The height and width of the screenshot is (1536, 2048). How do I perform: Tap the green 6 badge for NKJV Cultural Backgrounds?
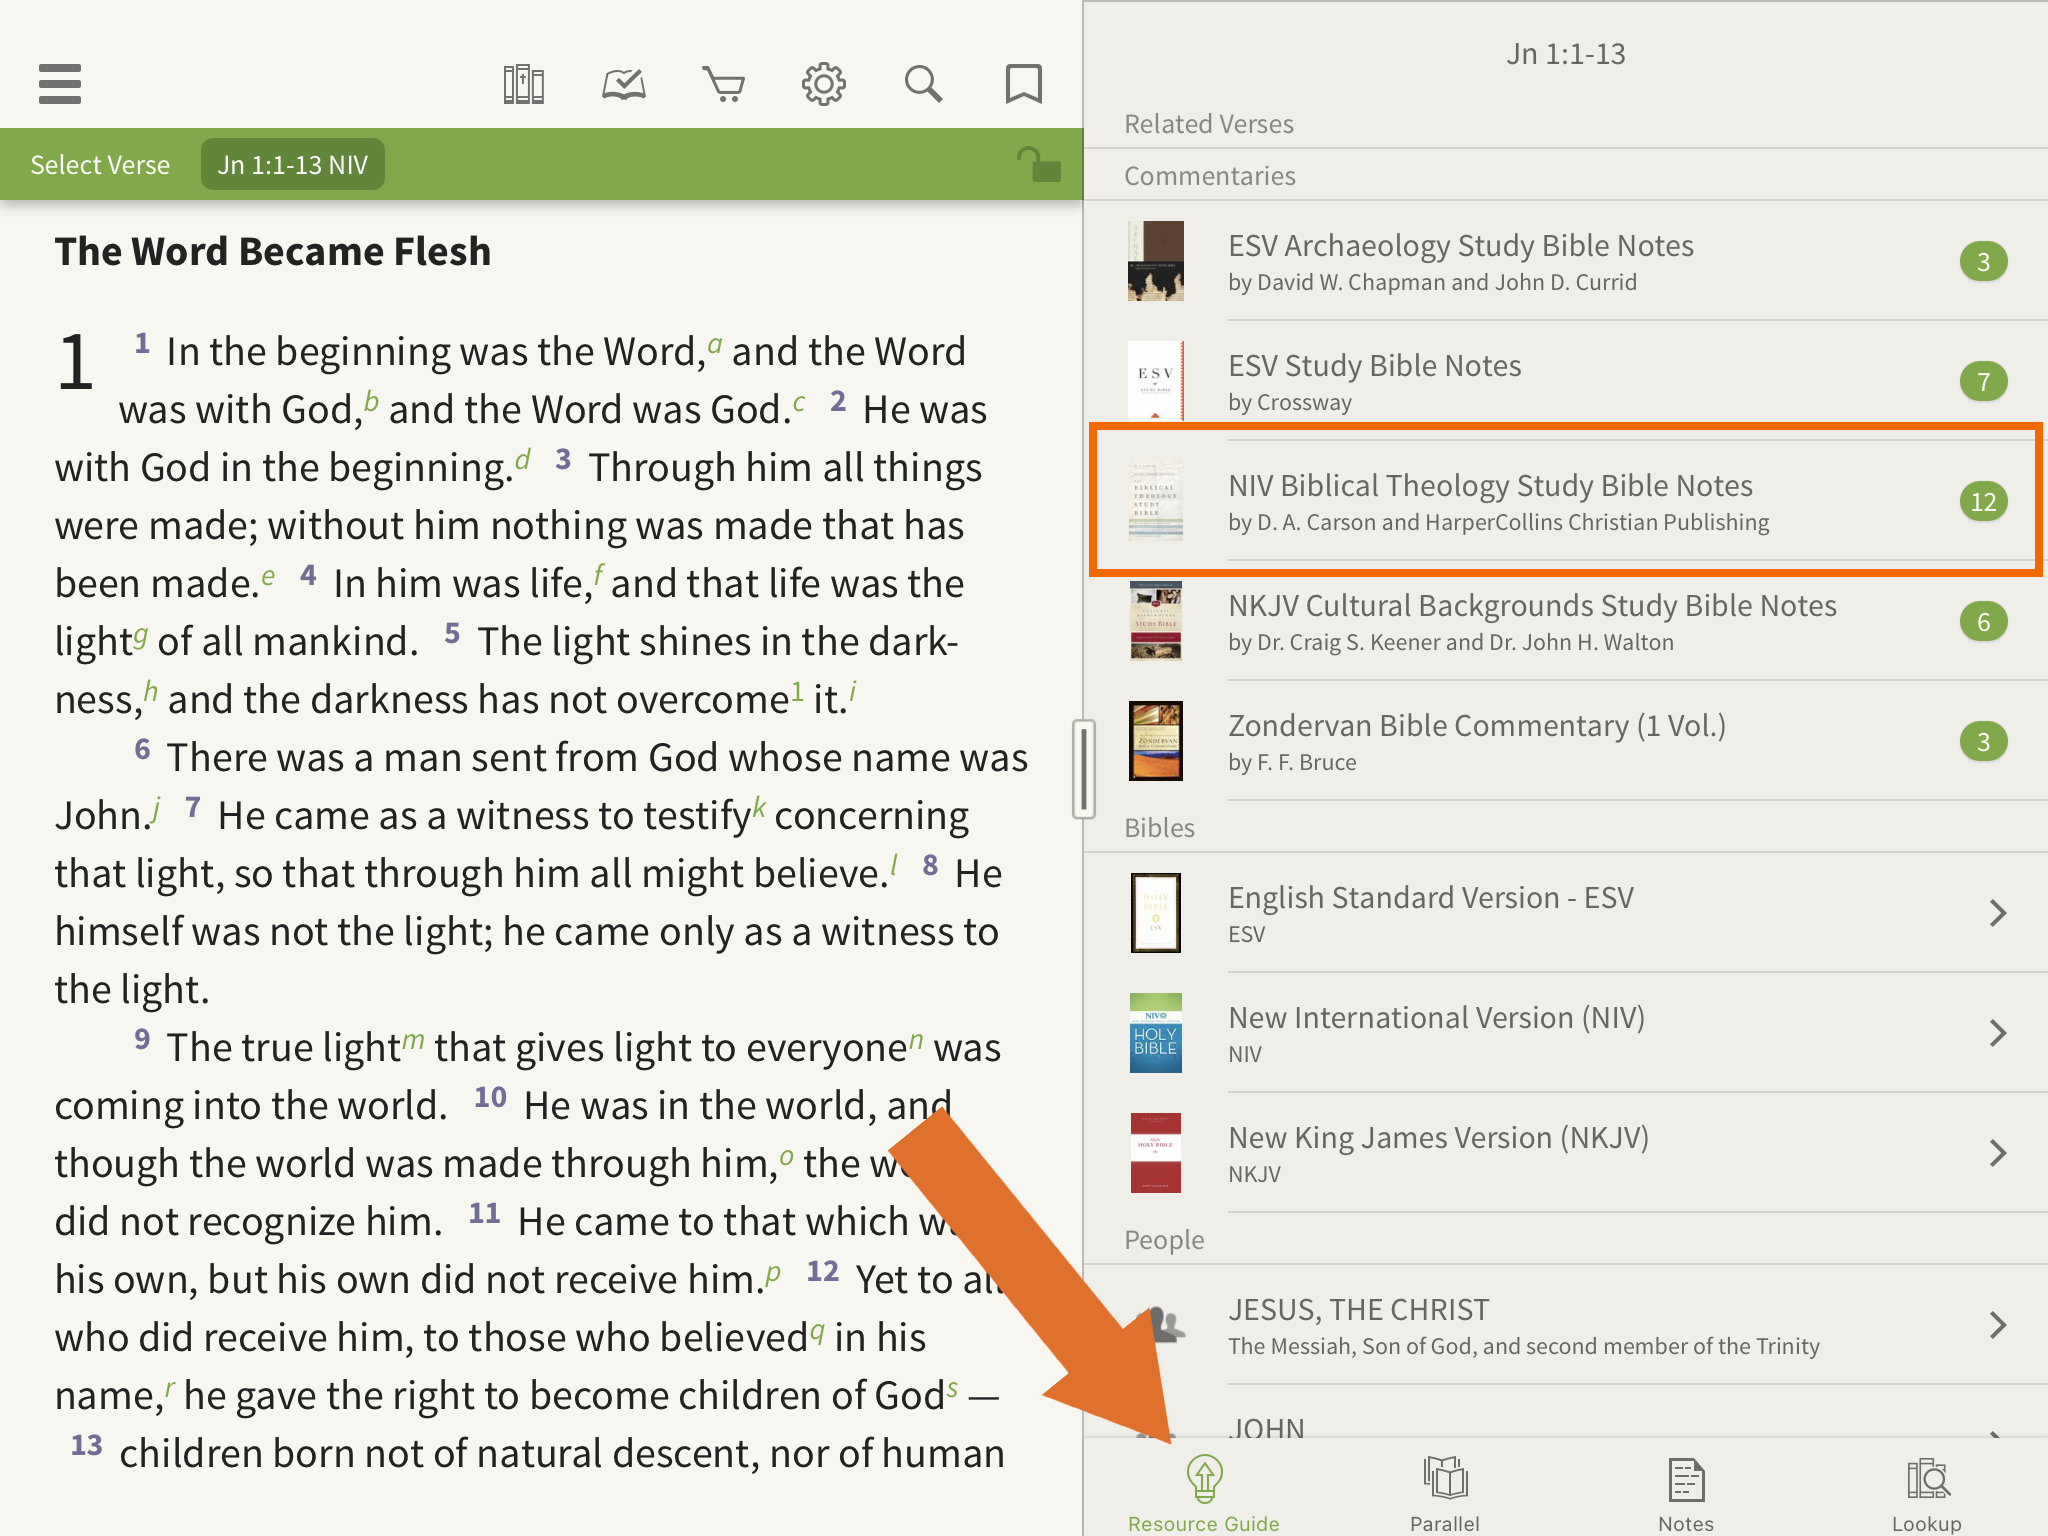tap(1983, 622)
